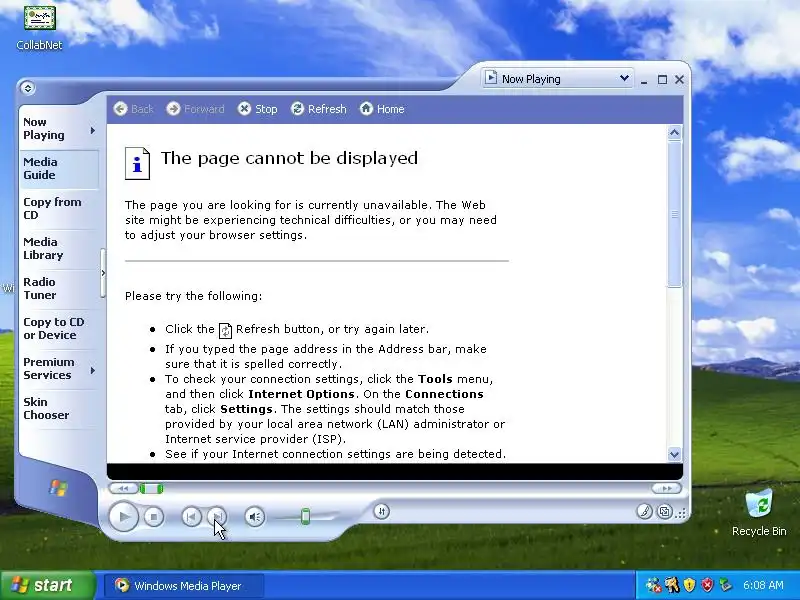This screenshot has width=800, height=600.
Task: Click the green seek bar thumb
Action: pyautogui.click(x=152, y=489)
